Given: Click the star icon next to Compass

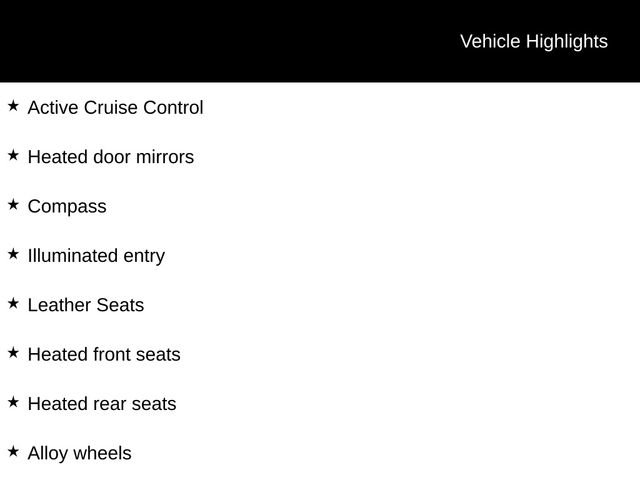Looking at the screenshot, I should pos(13,204).
